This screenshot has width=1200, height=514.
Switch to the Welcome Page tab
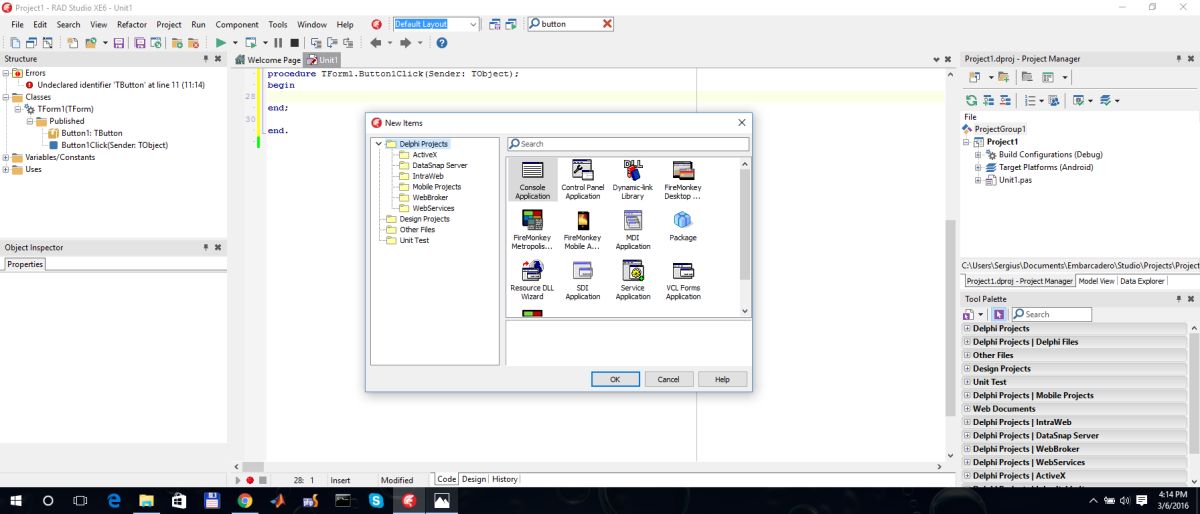[x=267, y=60]
